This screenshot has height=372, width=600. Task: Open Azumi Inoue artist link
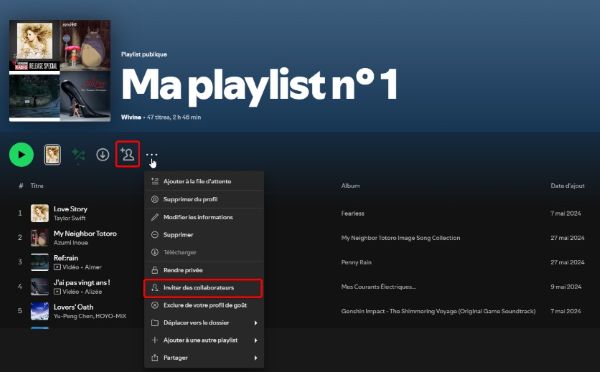(x=70, y=243)
